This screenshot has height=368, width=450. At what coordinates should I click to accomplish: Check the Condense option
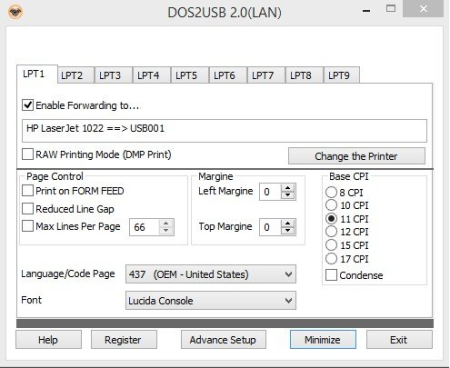coord(331,275)
